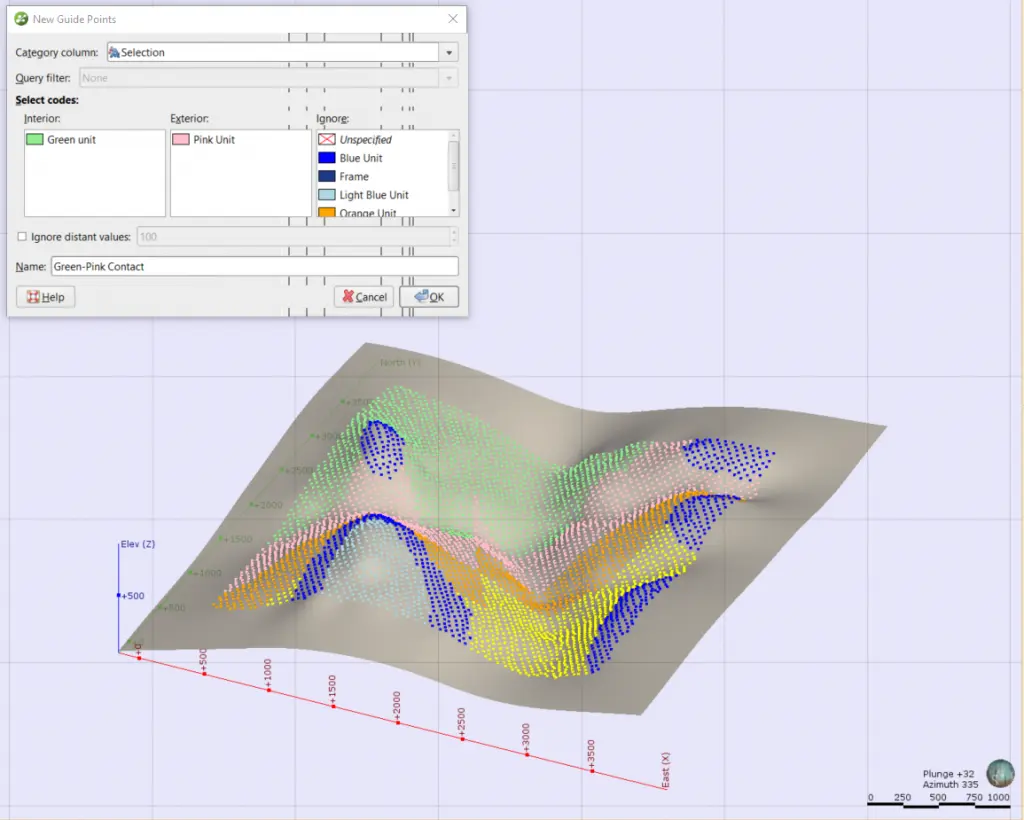Click the blue swatch icon for Blue Unit
Viewport: 1024px width, 820px height.
tap(326, 157)
